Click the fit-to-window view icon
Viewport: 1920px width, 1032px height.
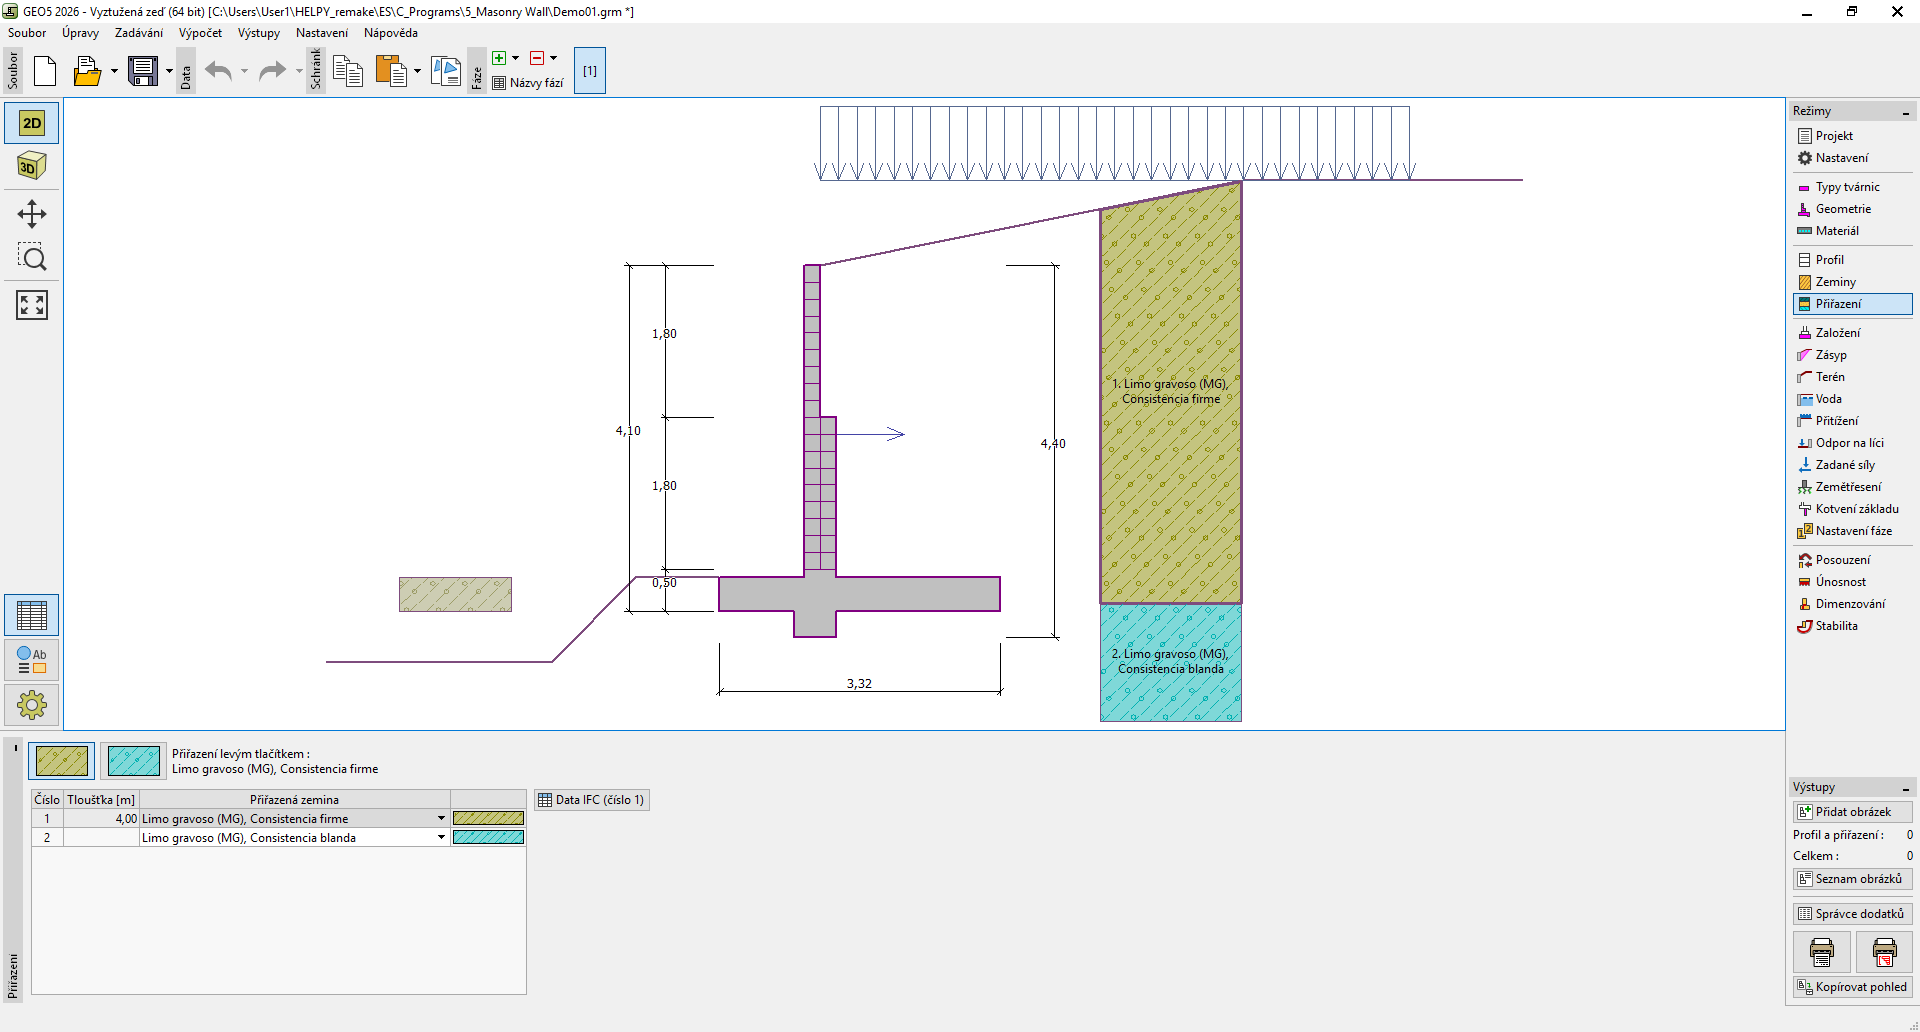32,305
